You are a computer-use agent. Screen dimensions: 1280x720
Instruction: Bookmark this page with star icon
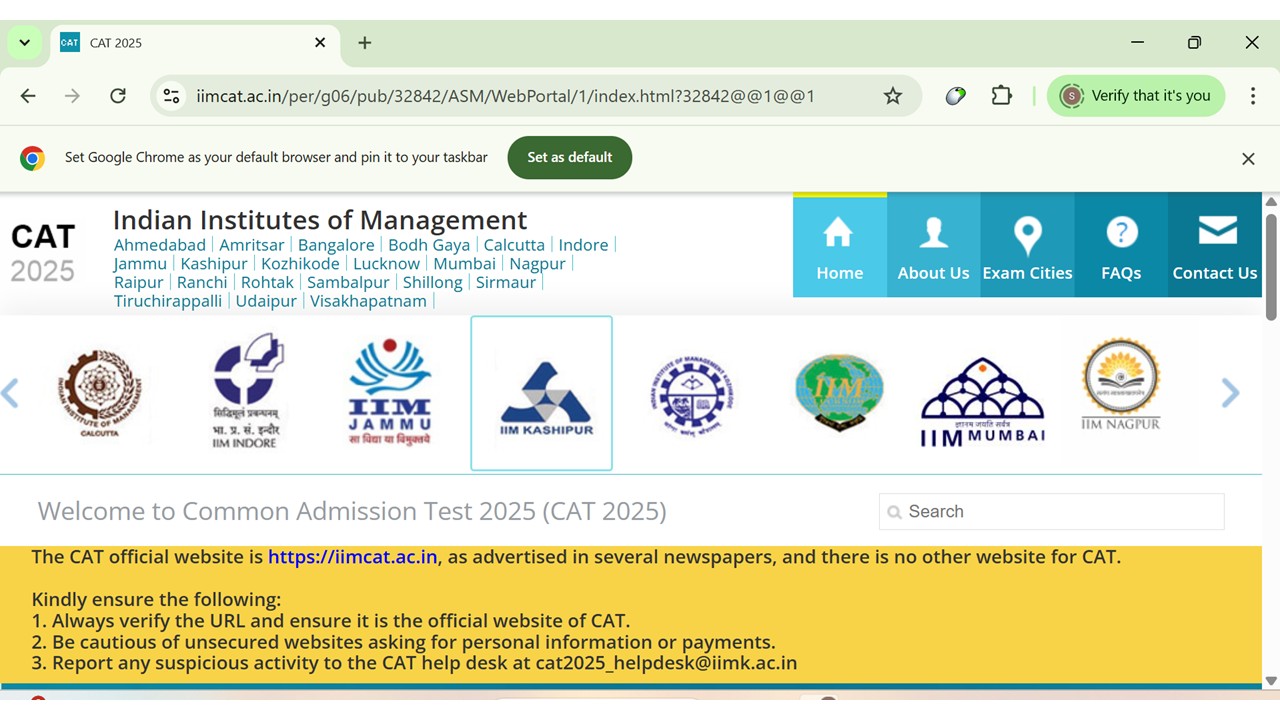(x=893, y=96)
